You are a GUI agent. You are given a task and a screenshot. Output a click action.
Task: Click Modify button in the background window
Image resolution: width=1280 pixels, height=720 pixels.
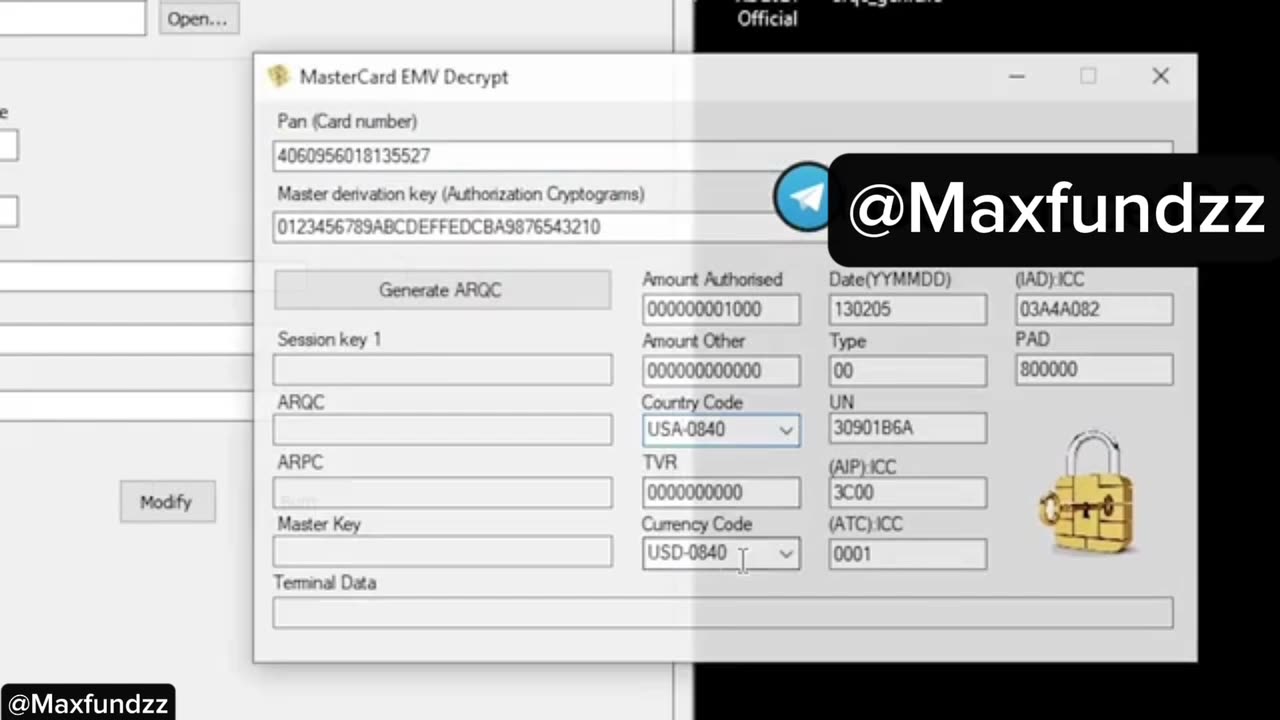[167, 502]
